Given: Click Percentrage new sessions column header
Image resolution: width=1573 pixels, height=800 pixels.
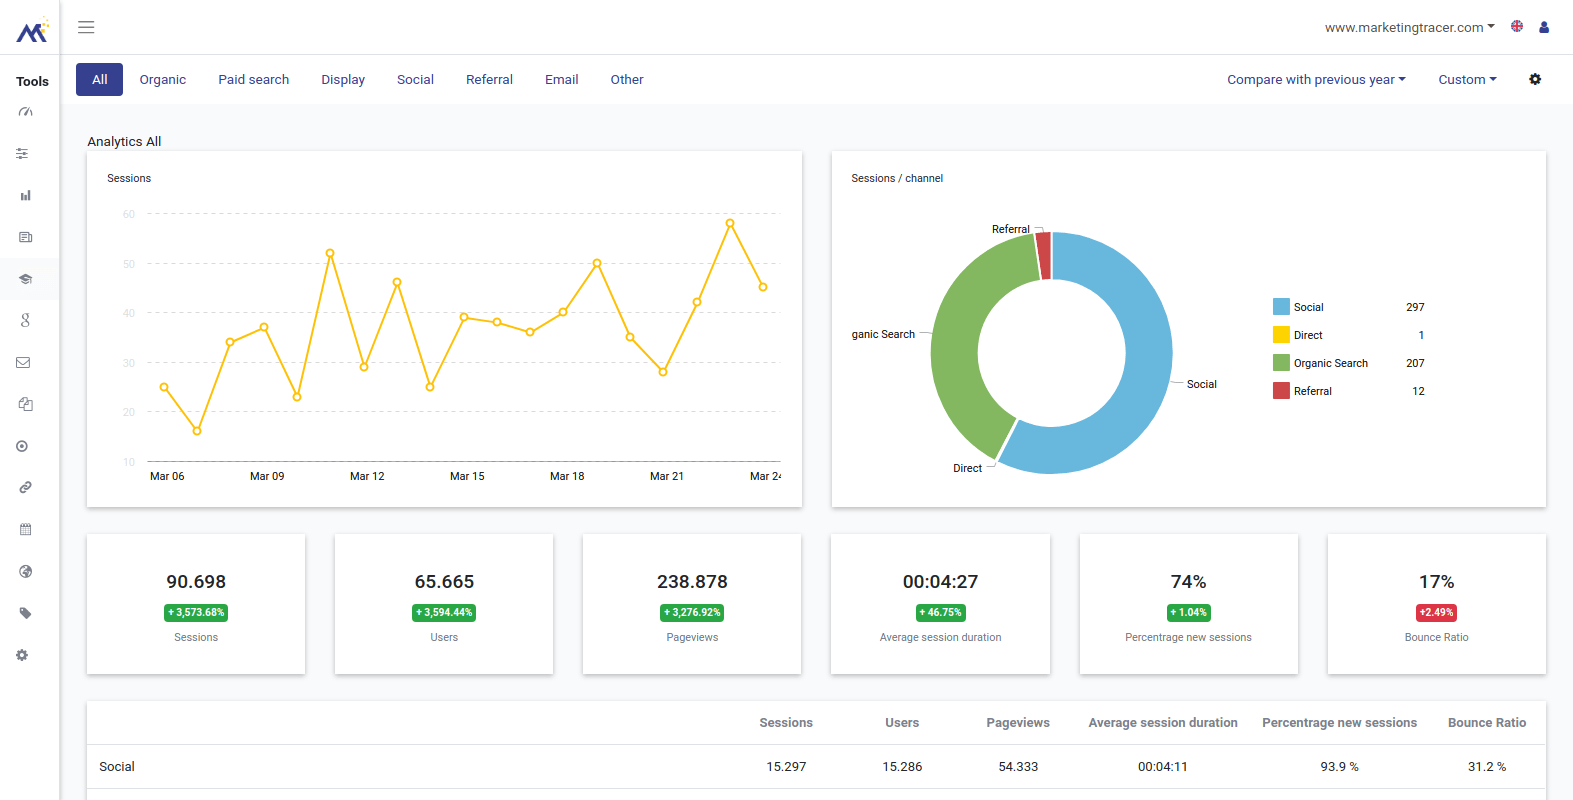Looking at the screenshot, I should click(1339, 723).
